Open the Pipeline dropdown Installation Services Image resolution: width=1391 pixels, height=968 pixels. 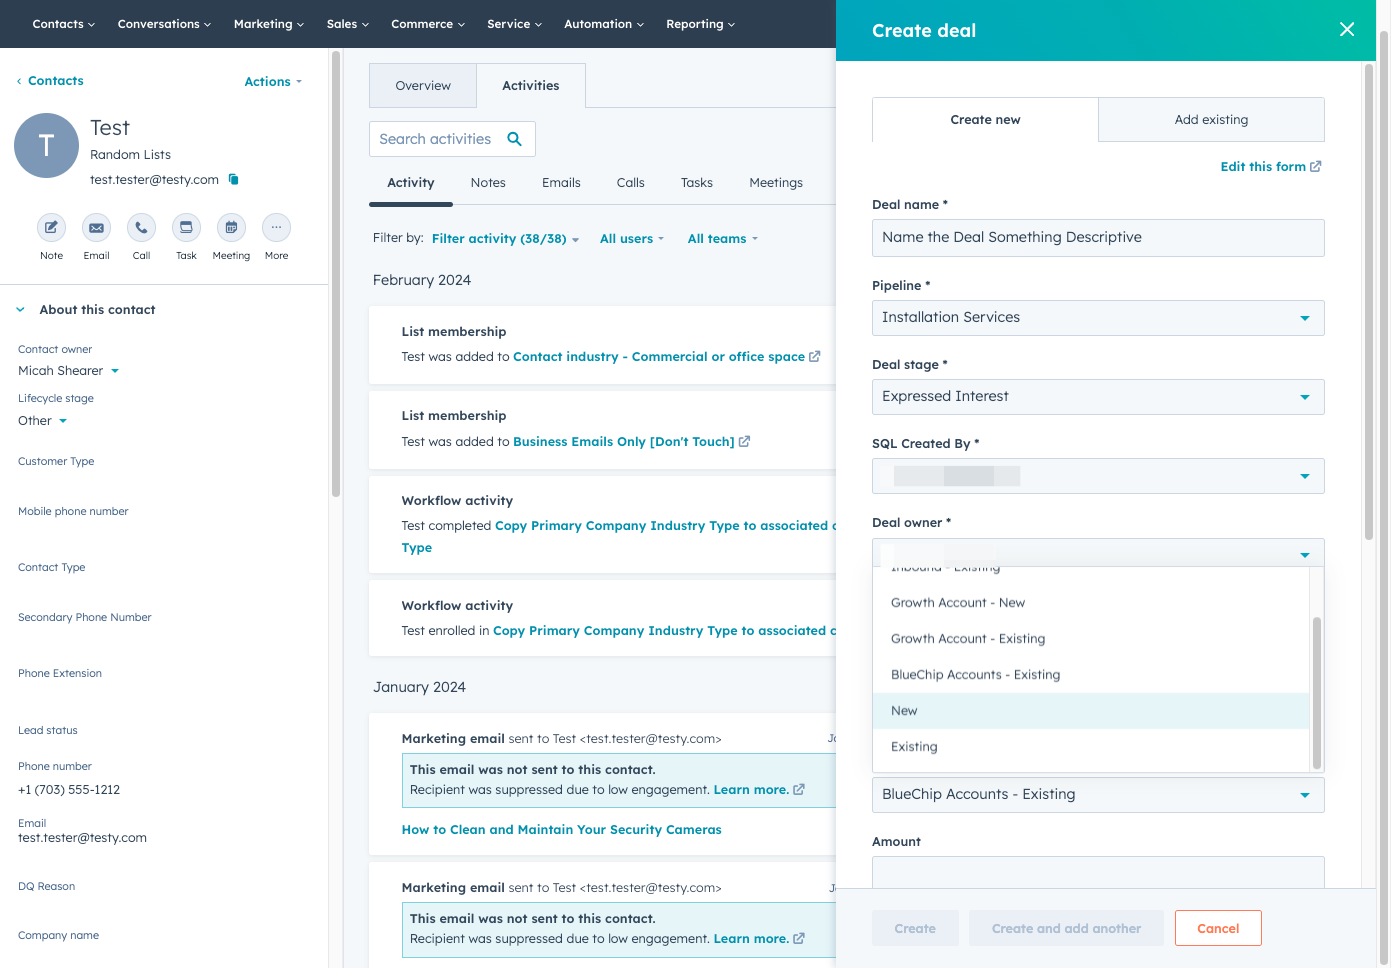point(1098,318)
